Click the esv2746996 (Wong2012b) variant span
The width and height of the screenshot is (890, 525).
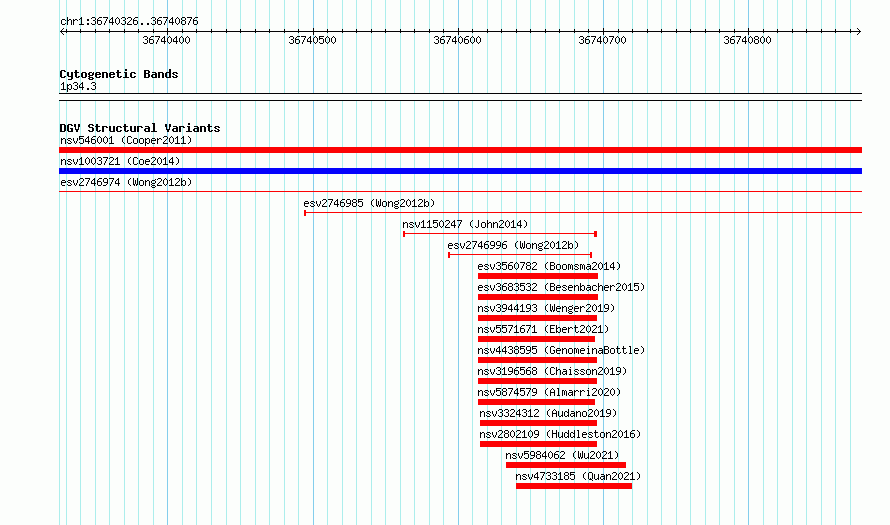coord(520,255)
